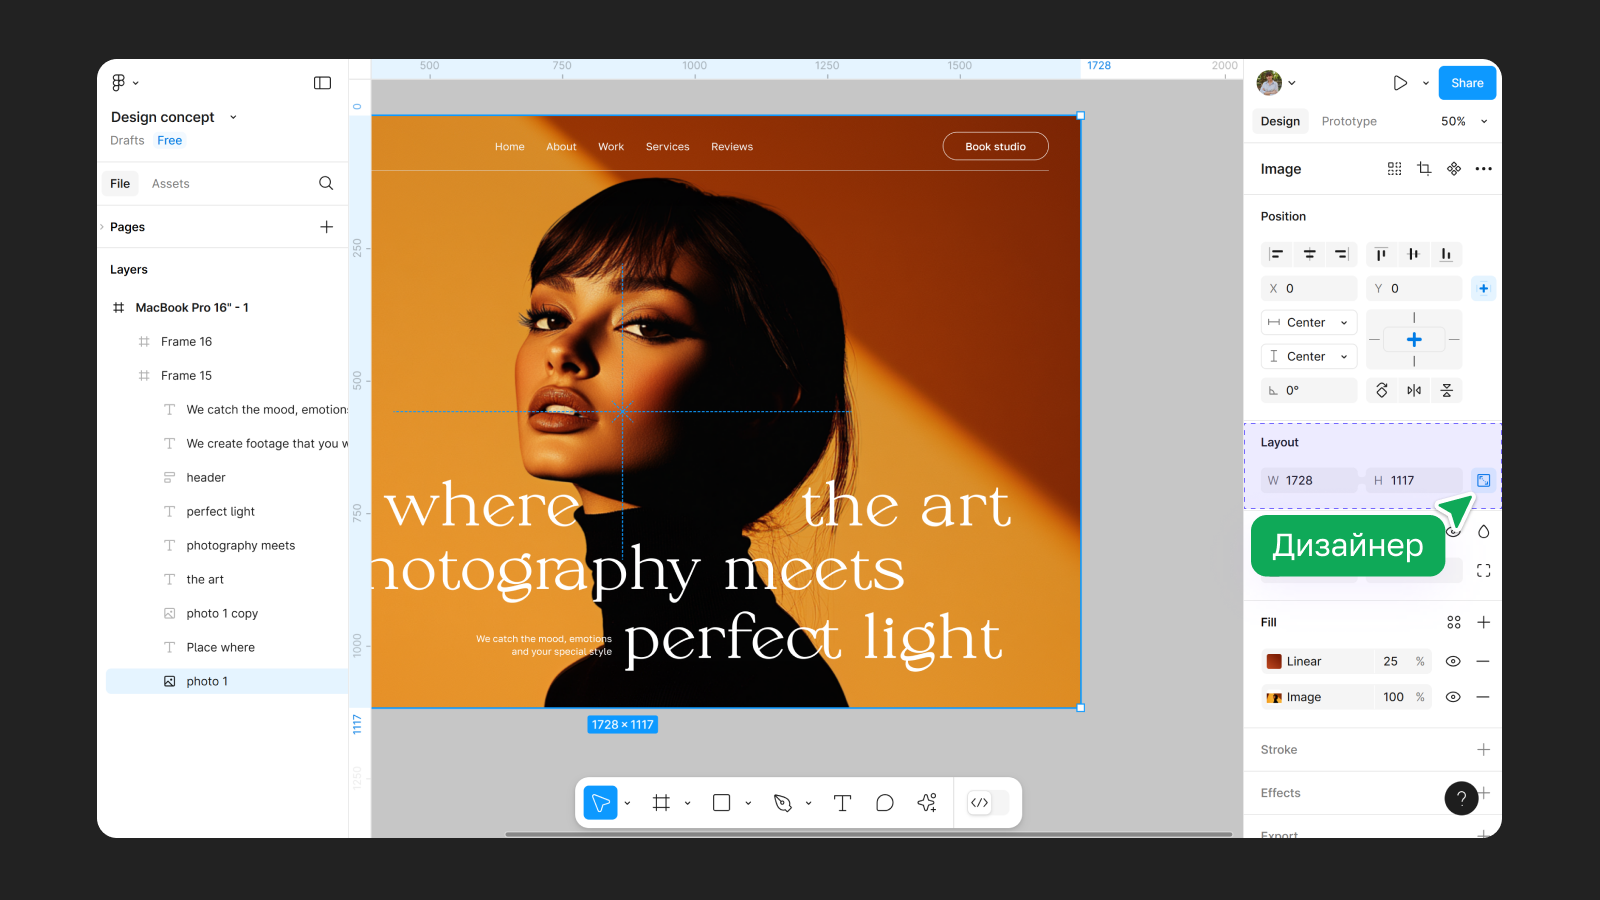The image size is (1600, 900).
Task: Open the Assets tab
Action: [170, 184]
